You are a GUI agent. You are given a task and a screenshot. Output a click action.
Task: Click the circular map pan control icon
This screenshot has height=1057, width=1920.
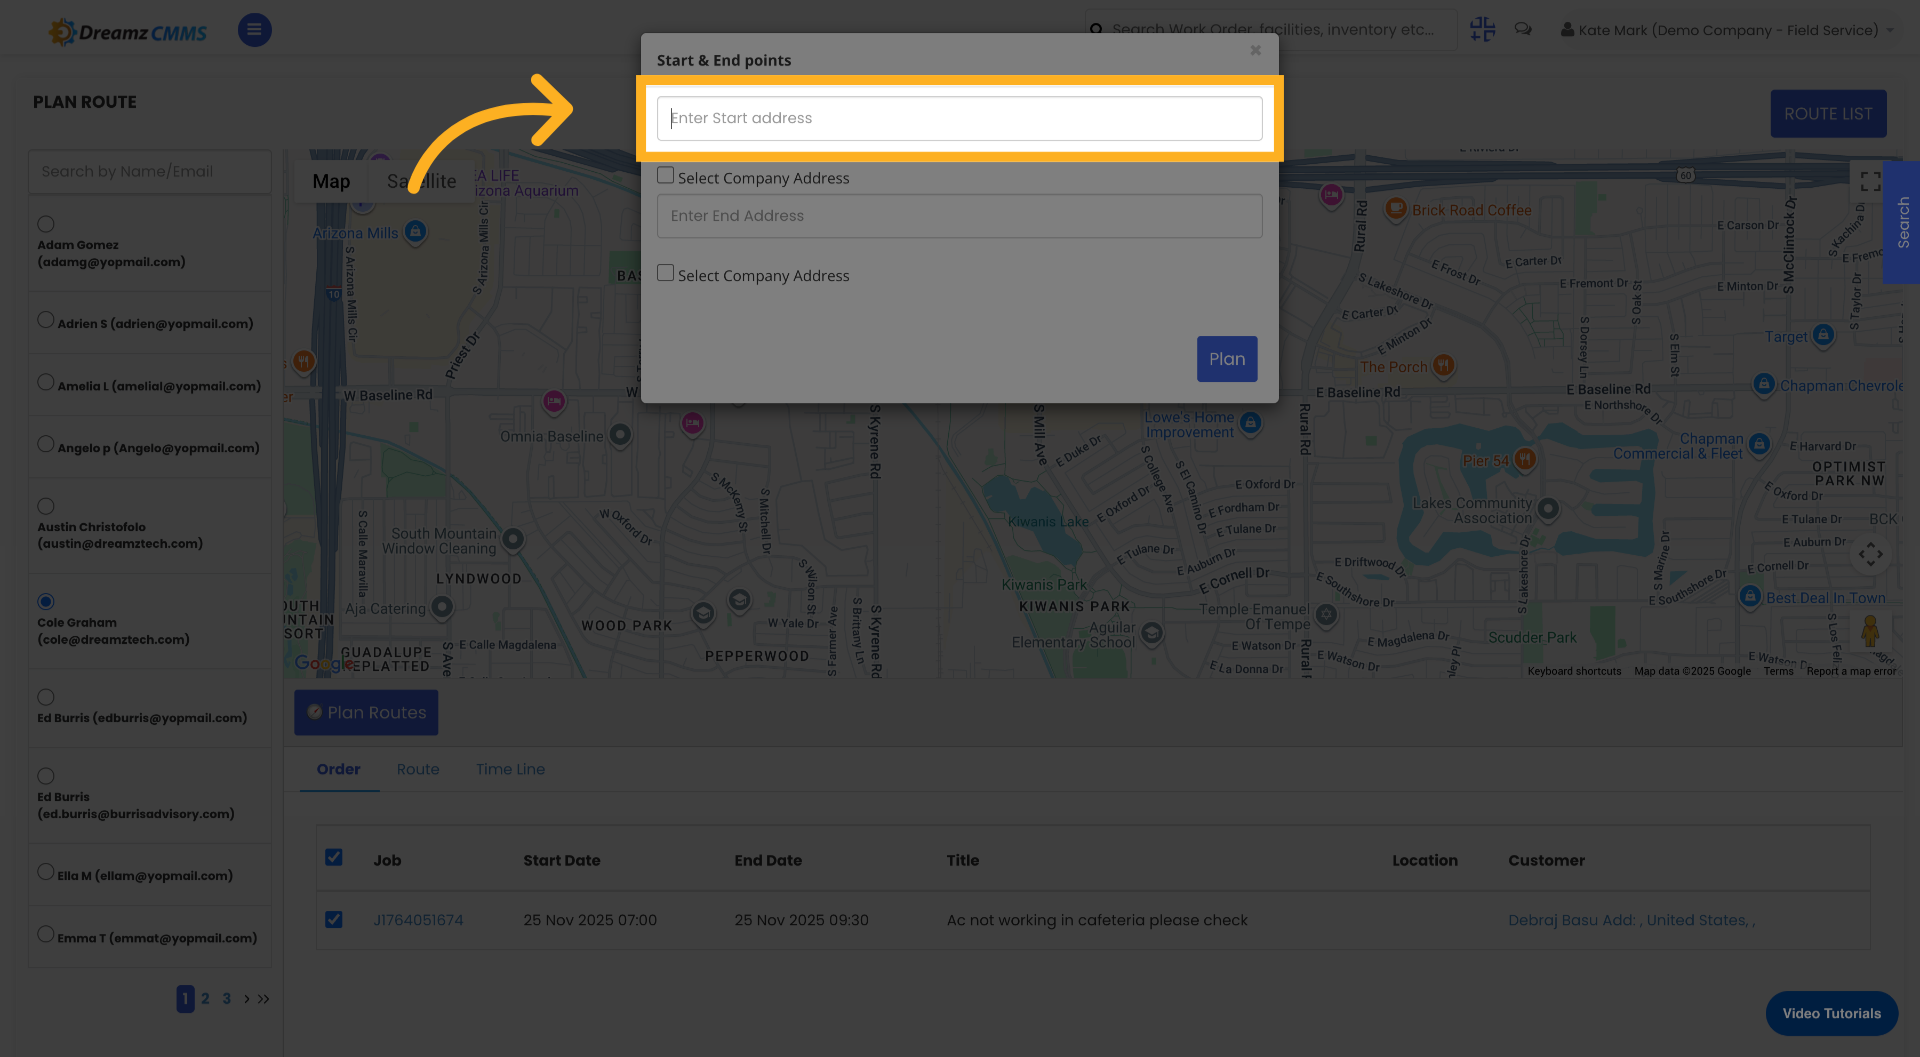pyautogui.click(x=1871, y=553)
